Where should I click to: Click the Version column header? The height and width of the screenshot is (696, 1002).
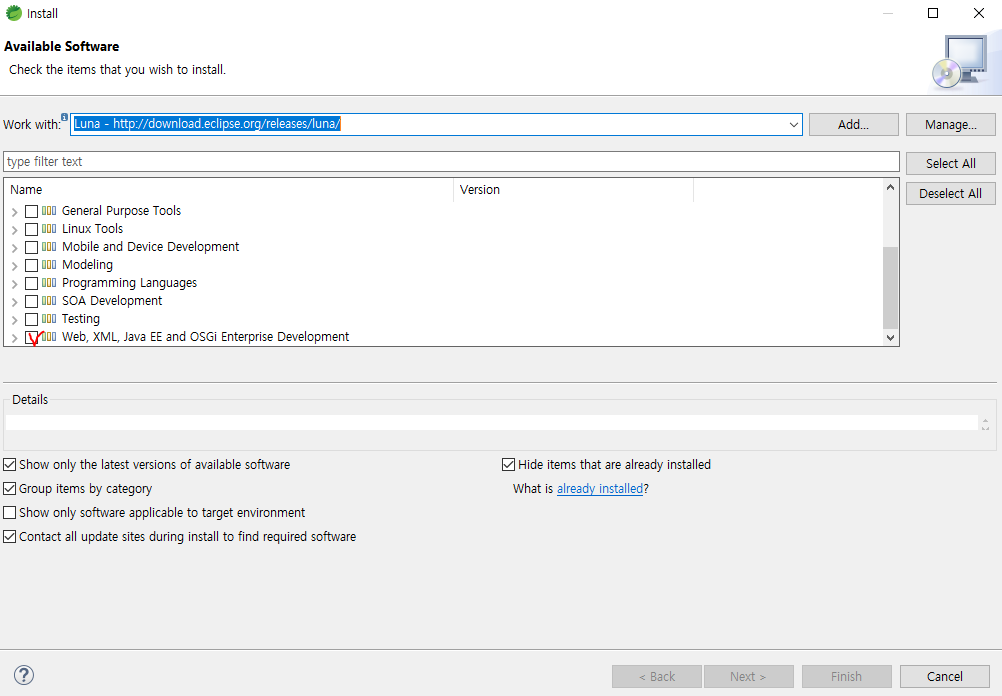pyautogui.click(x=573, y=190)
